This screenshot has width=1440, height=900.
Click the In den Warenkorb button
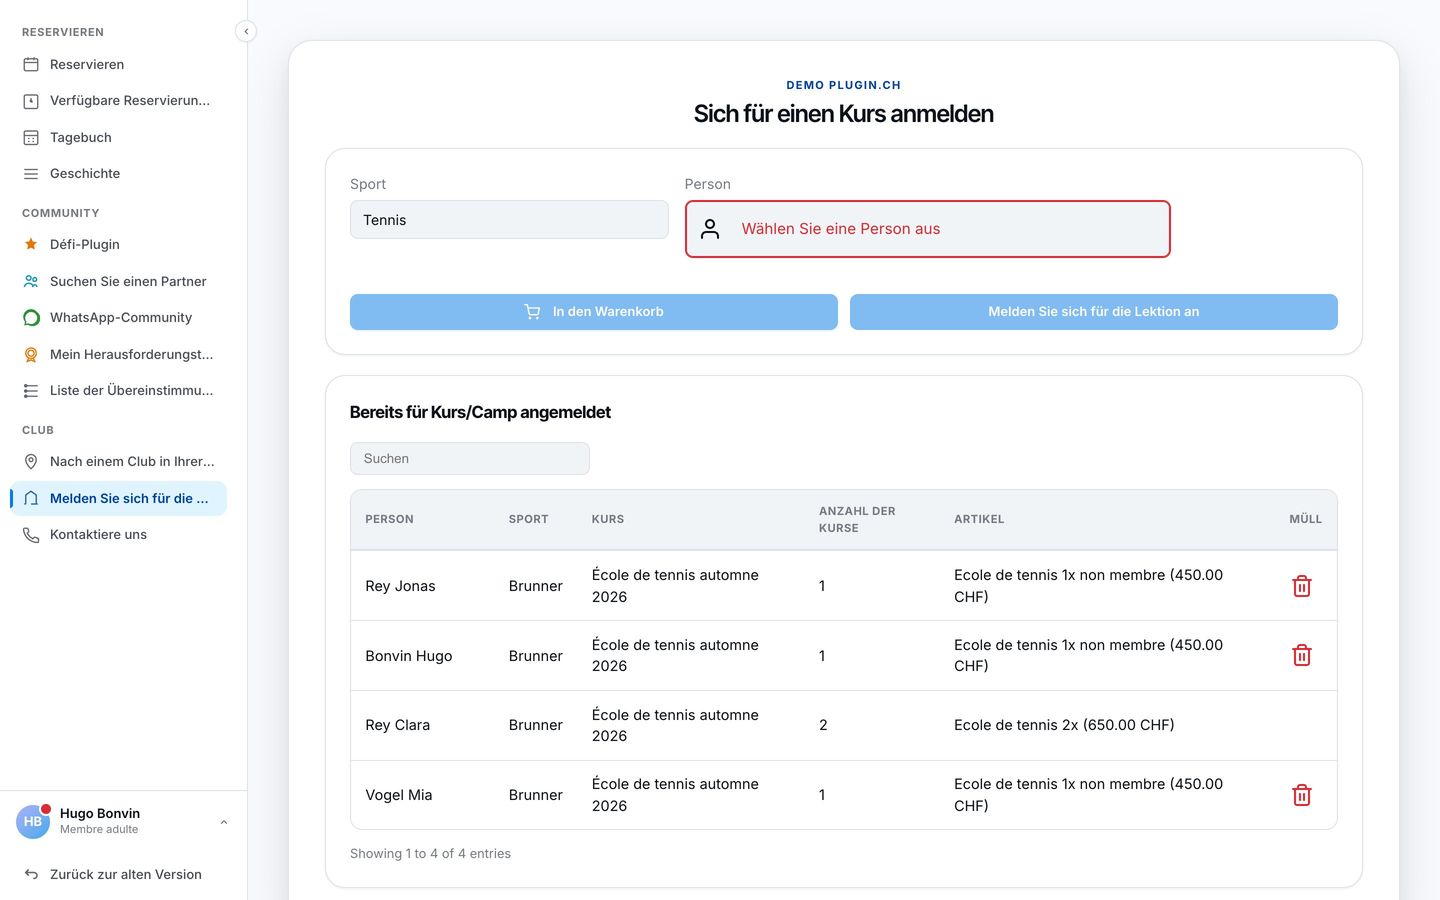coord(594,312)
